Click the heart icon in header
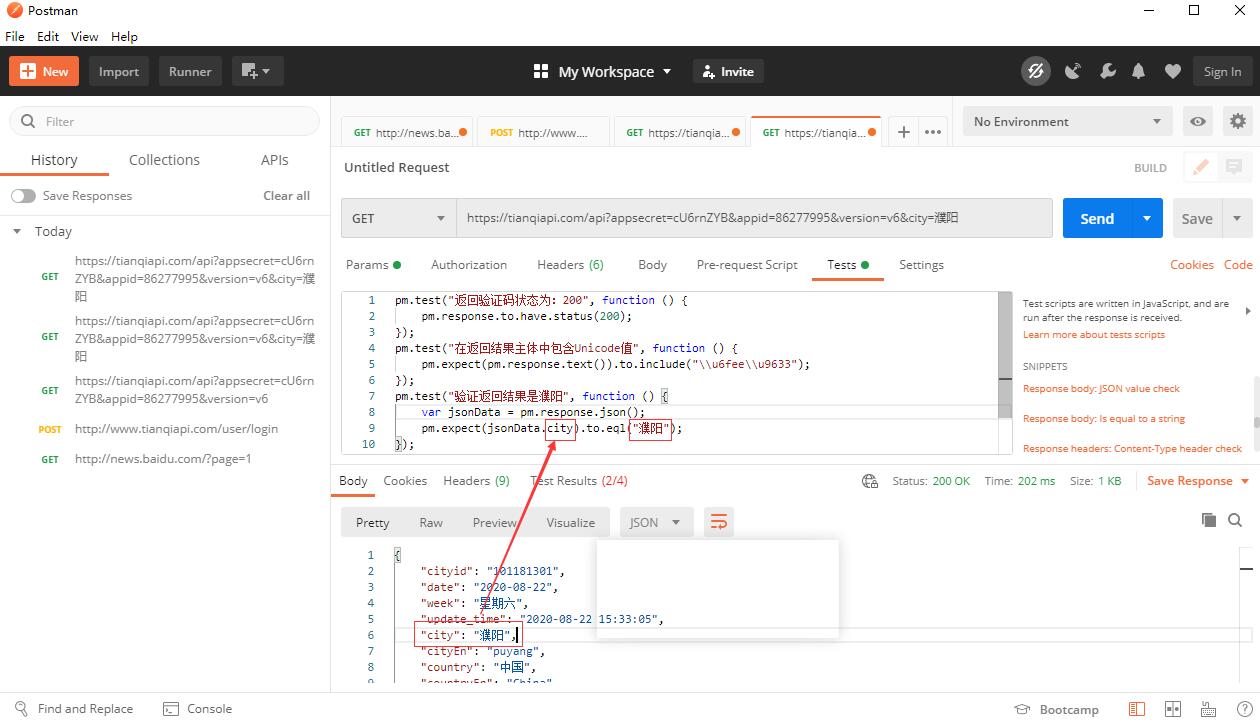This screenshot has height=725, width=1260. pyautogui.click(x=1173, y=71)
